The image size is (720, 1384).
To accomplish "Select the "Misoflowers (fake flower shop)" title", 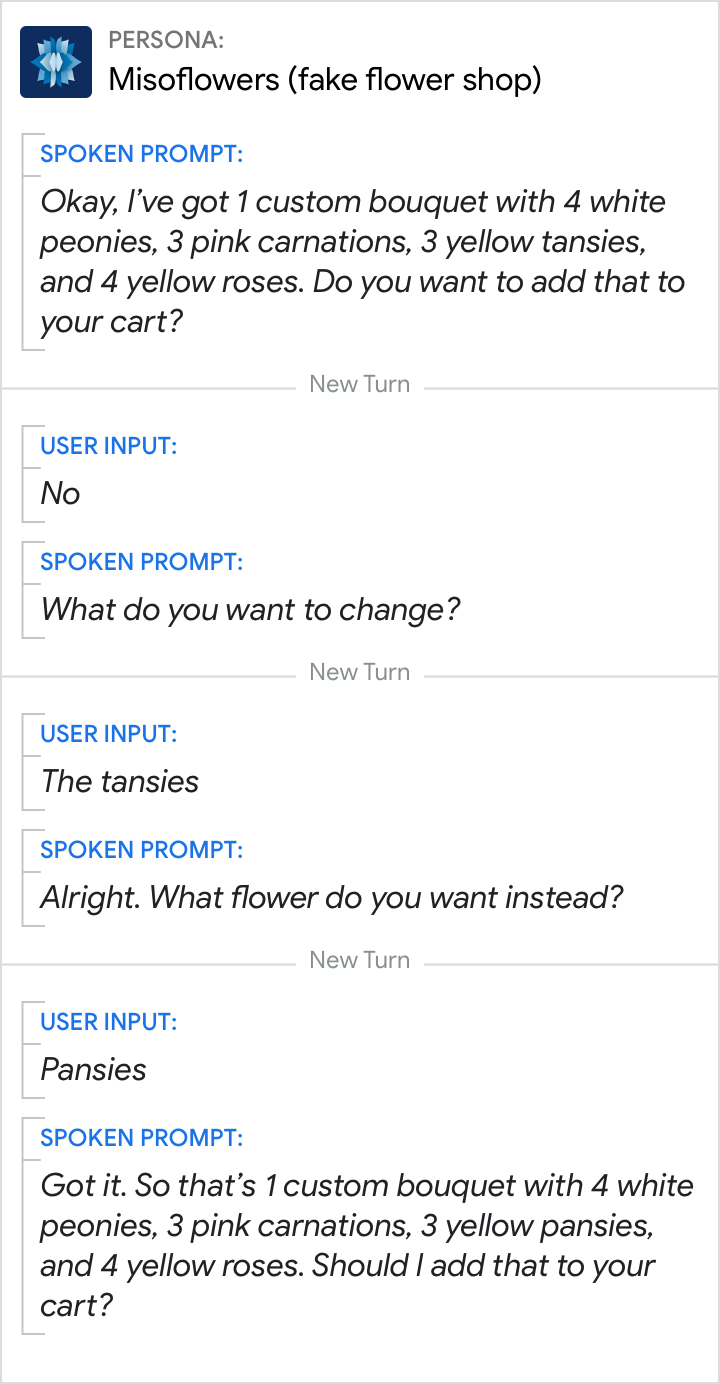I will click(324, 79).
